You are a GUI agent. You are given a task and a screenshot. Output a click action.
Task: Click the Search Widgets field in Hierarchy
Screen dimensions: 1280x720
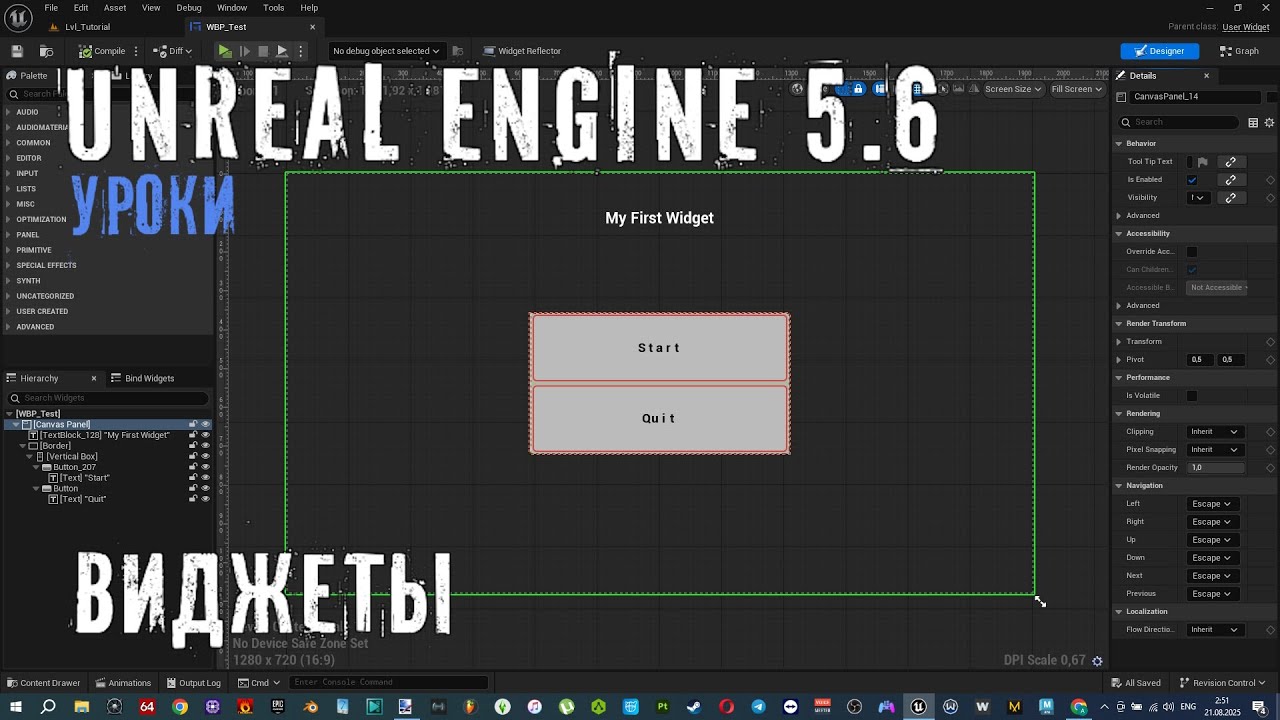click(x=110, y=398)
